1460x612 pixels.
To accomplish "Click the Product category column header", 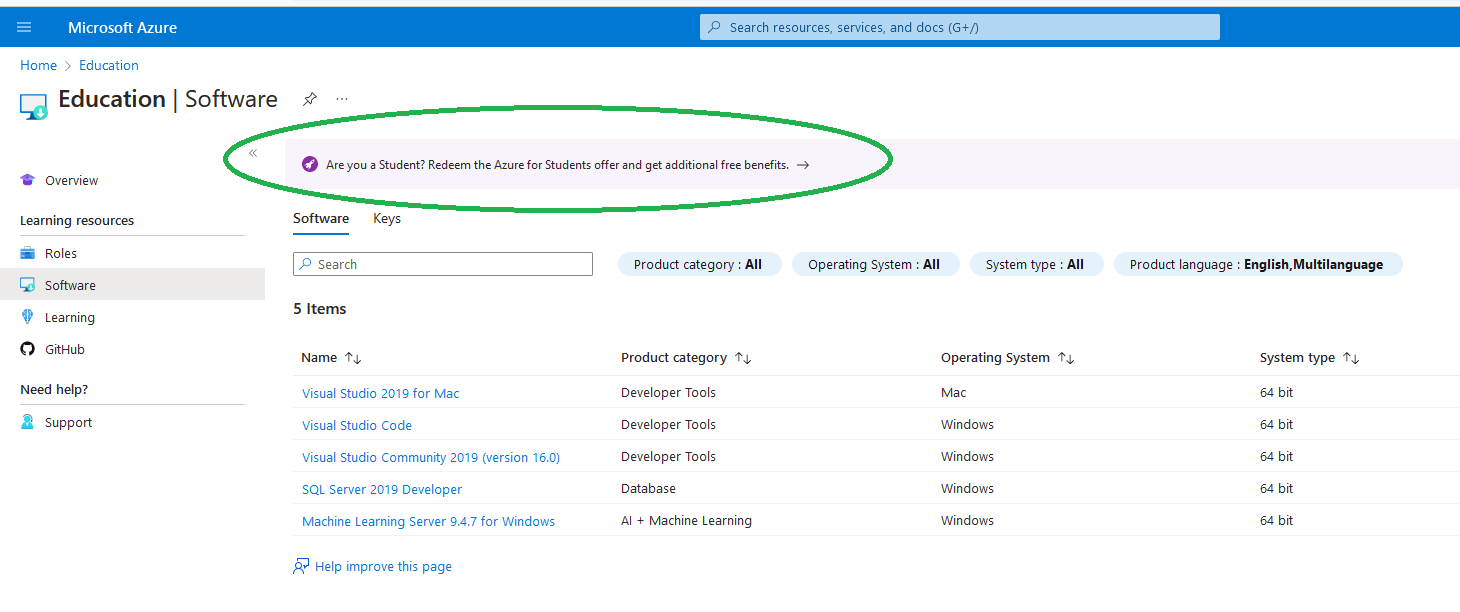I will (674, 358).
